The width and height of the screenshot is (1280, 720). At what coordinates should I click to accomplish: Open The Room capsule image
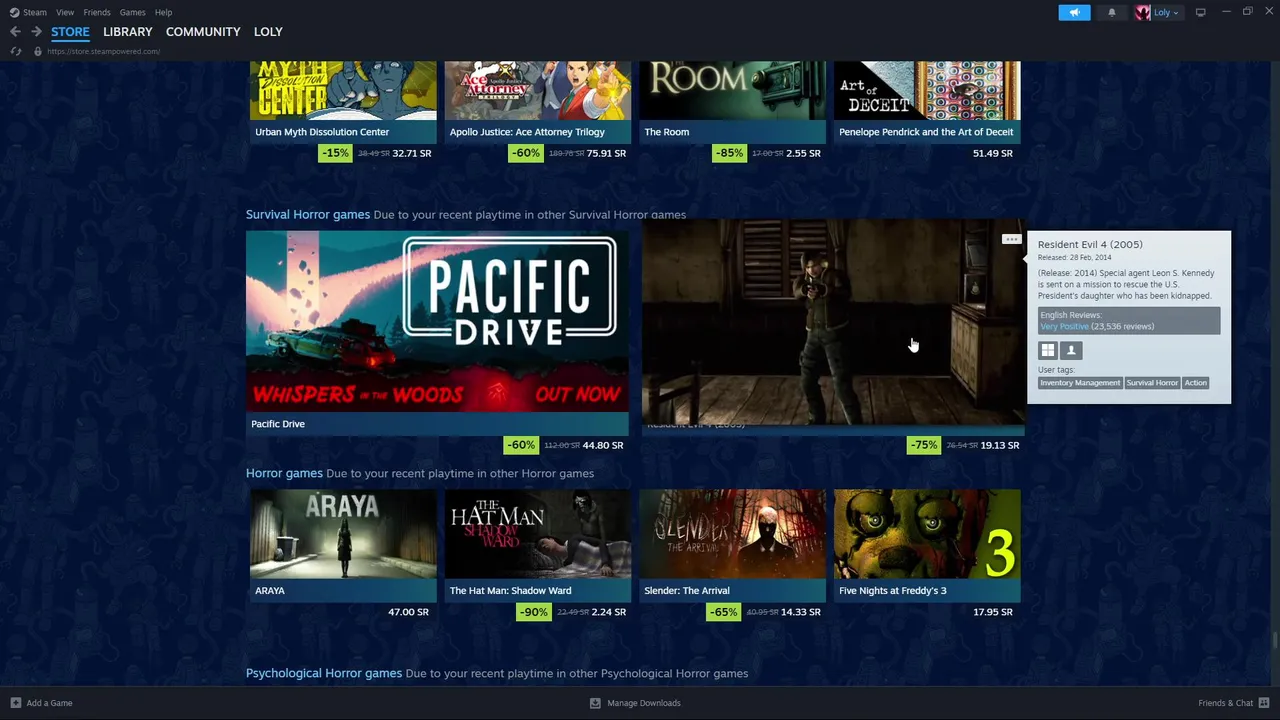pos(733,90)
